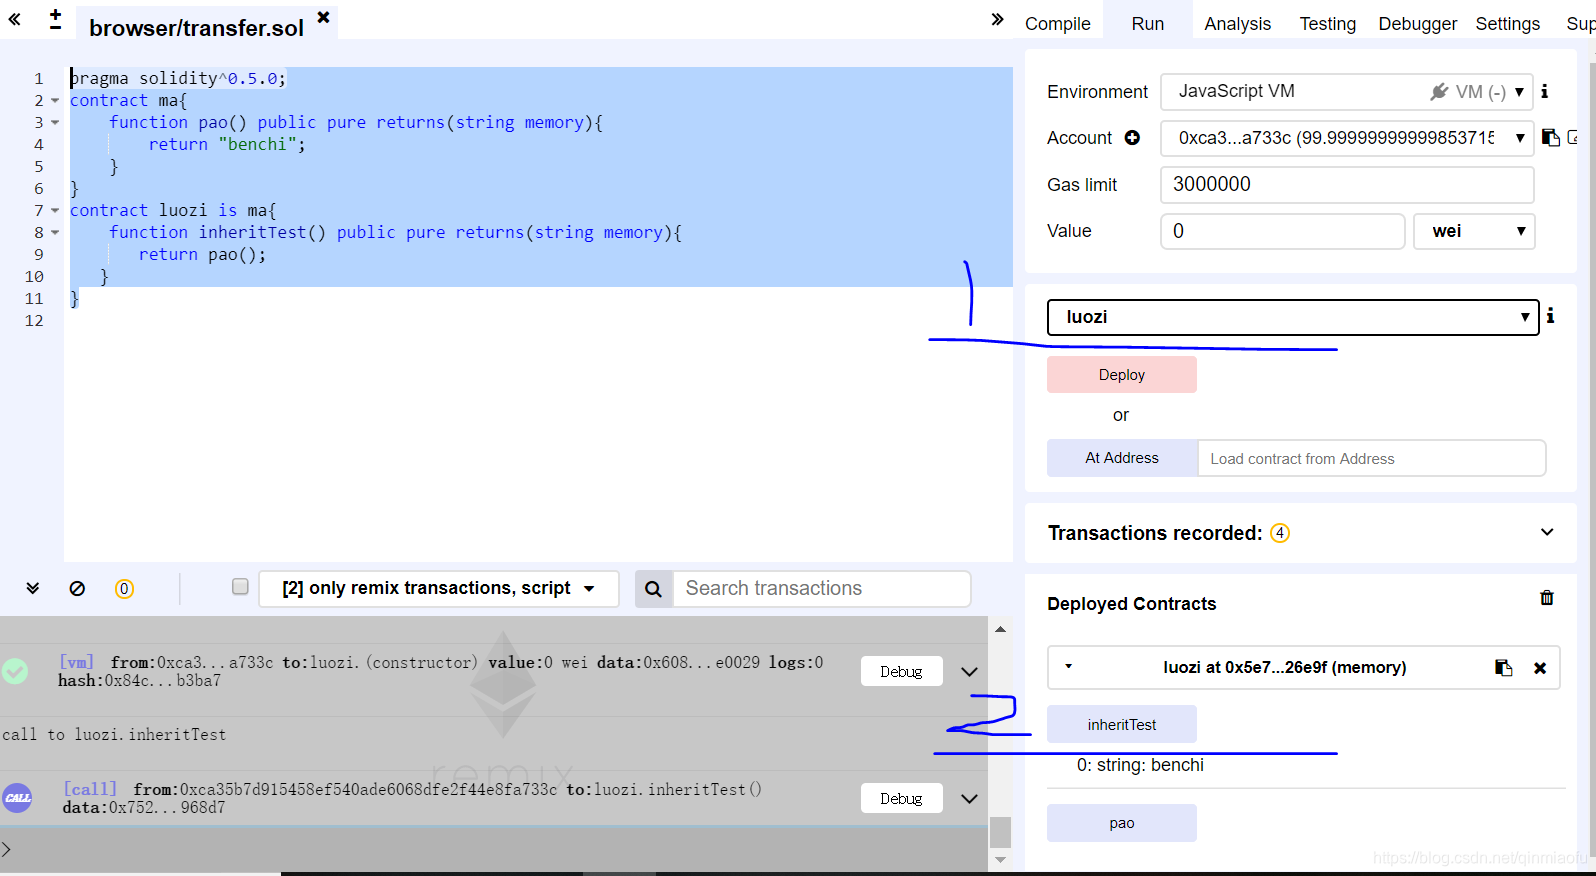Click the terminal command prompt line

pyautogui.click(x=494, y=849)
